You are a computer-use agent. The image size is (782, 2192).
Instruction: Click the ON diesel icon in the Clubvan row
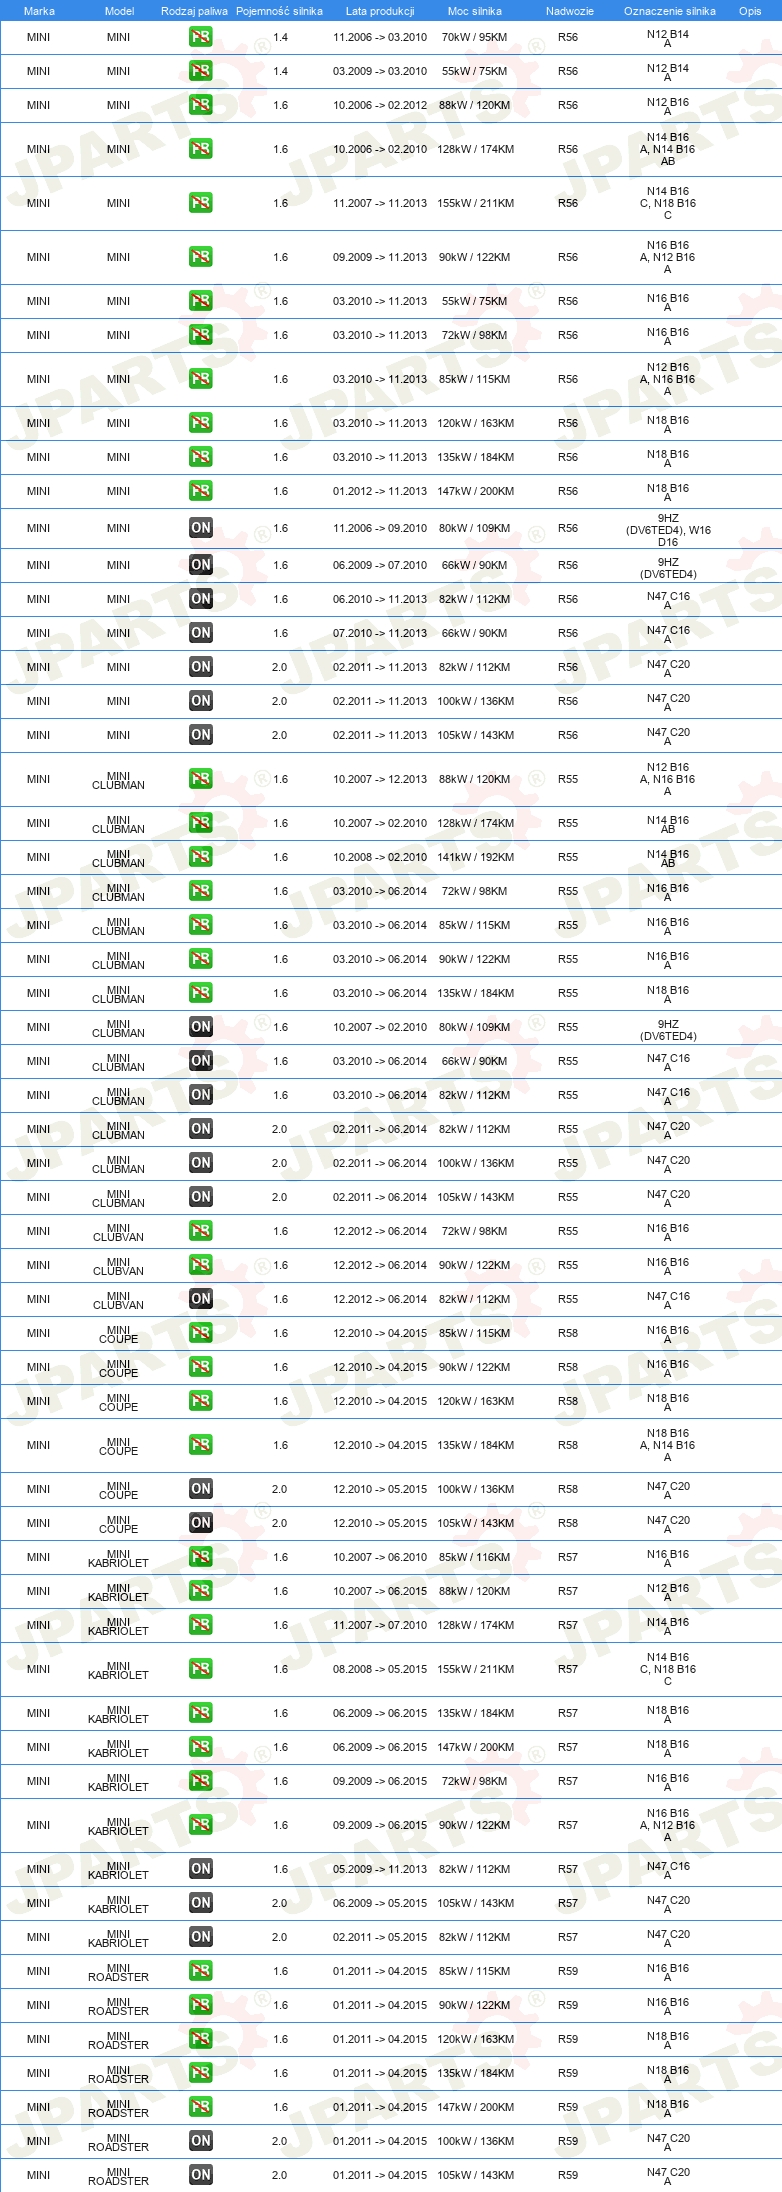point(201,1299)
